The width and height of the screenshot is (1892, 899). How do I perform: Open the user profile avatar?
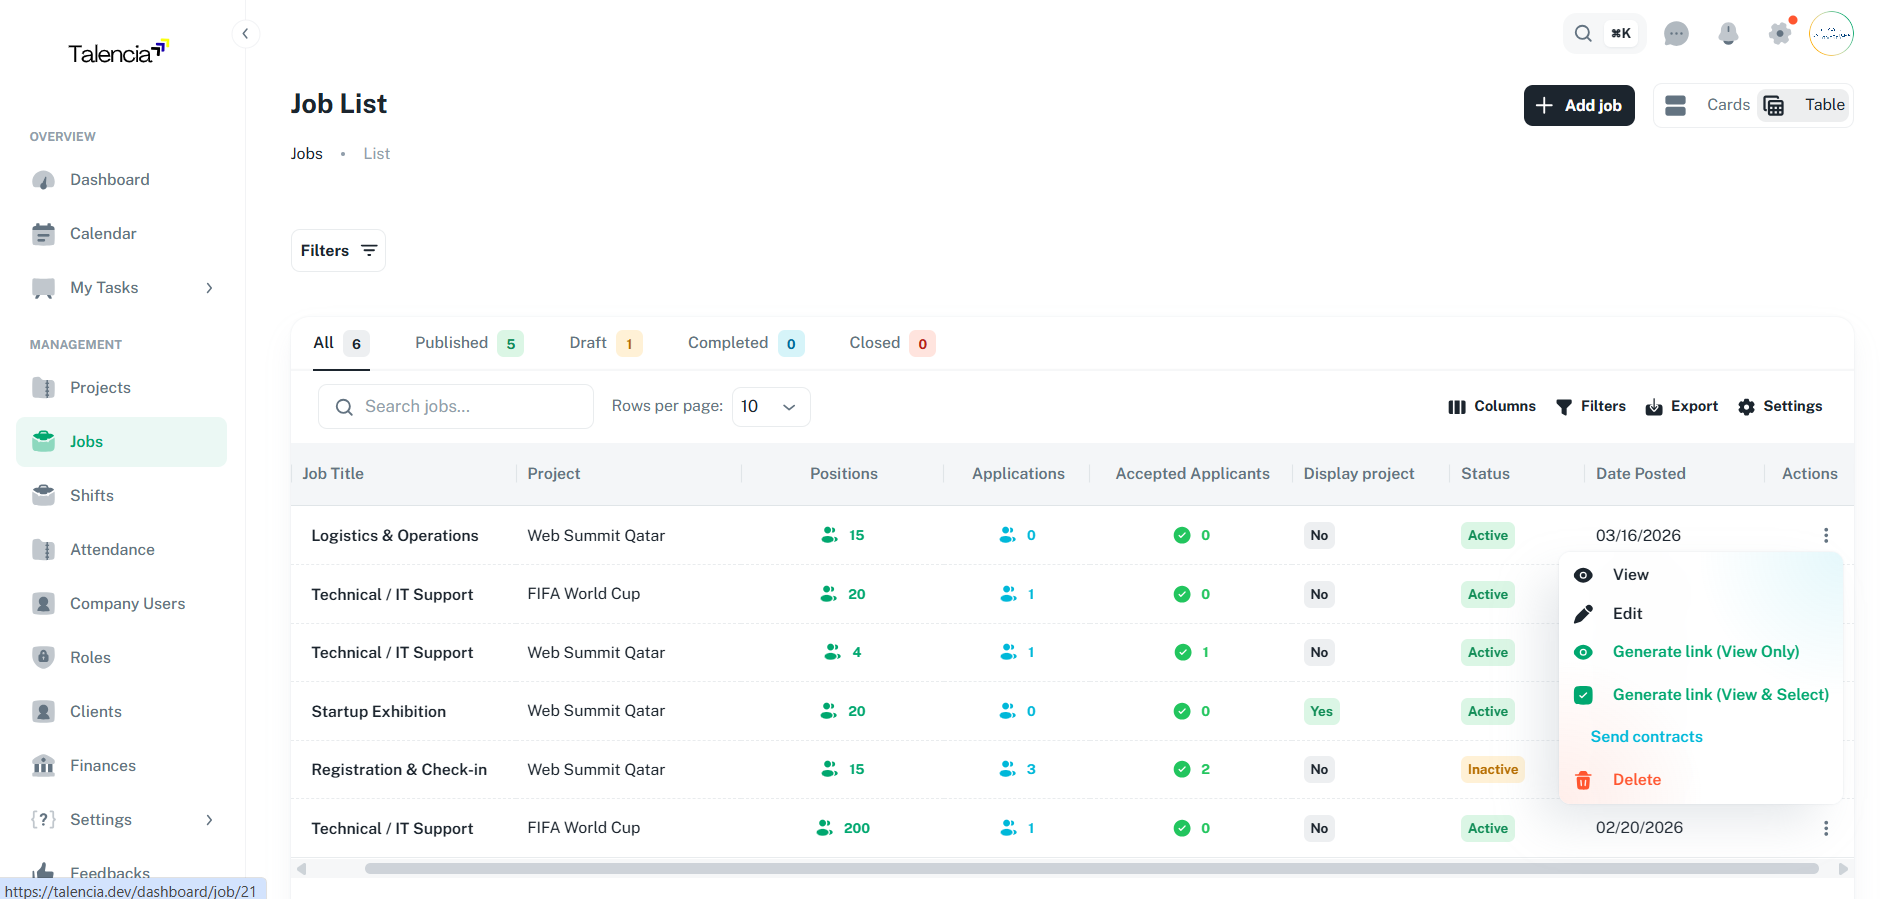(x=1831, y=34)
